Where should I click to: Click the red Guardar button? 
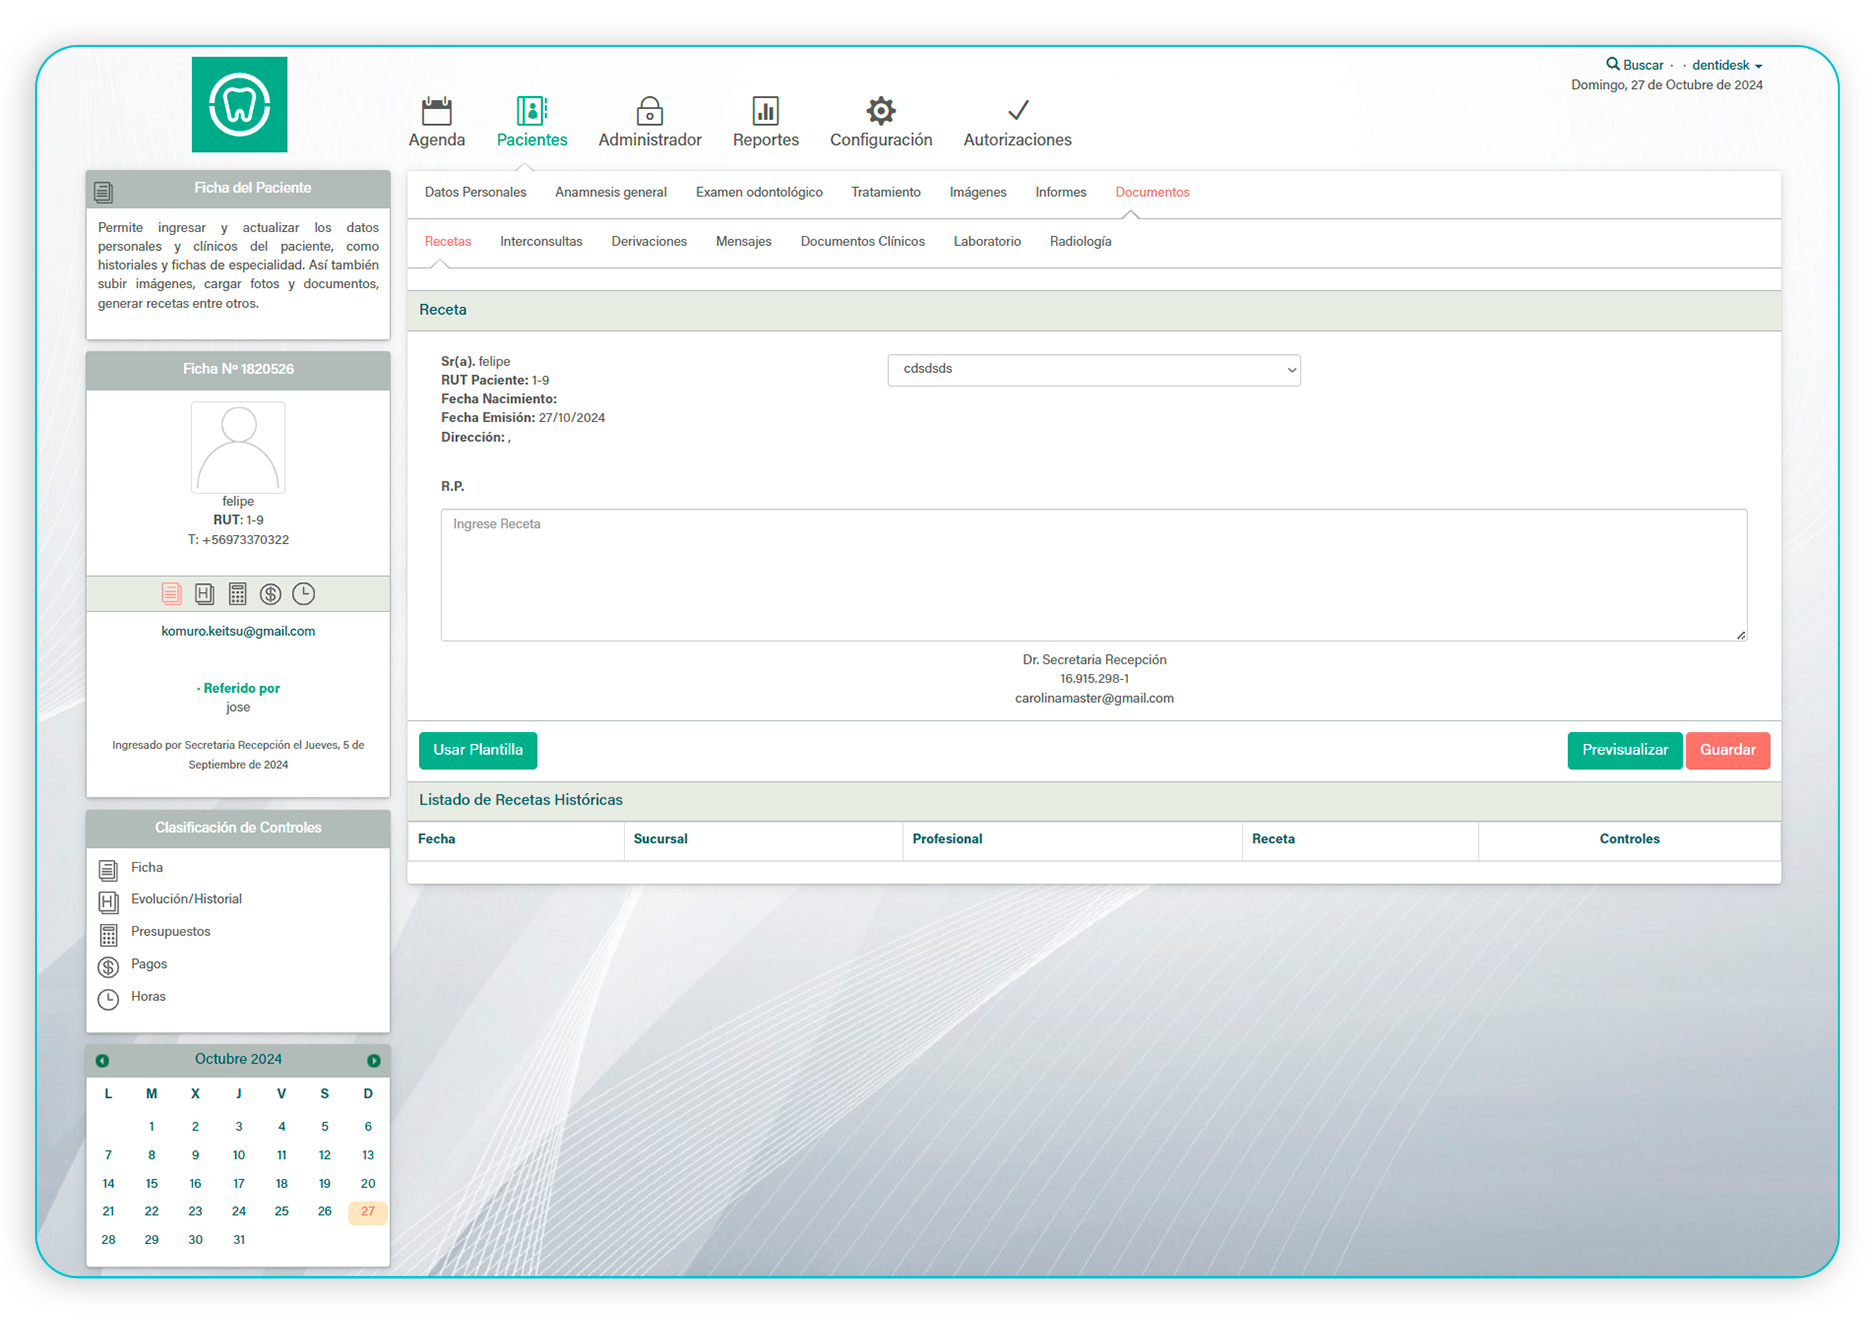tap(1727, 750)
